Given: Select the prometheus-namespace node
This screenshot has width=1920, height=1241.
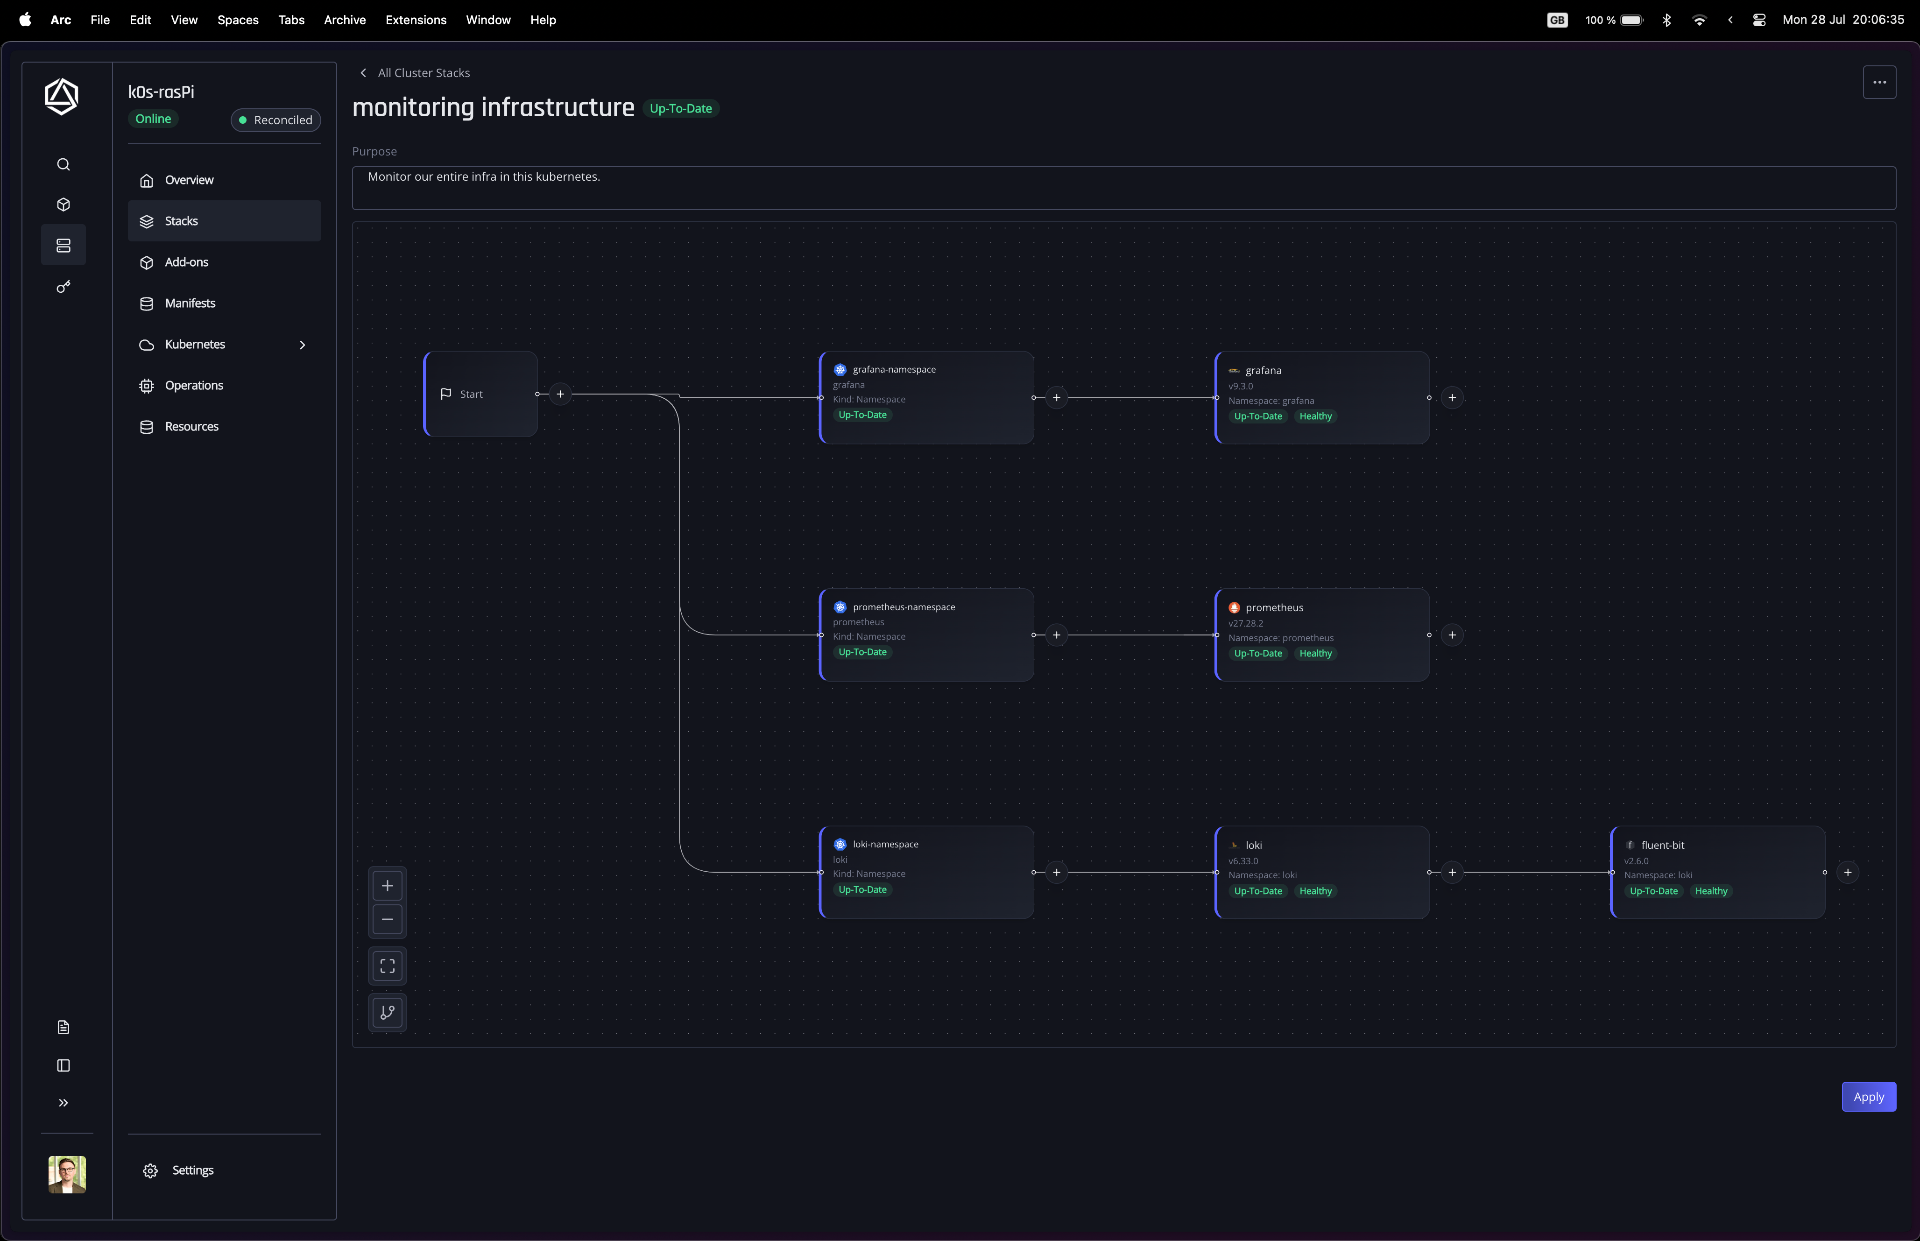Looking at the screenshot, I should [x=926, y=635].
